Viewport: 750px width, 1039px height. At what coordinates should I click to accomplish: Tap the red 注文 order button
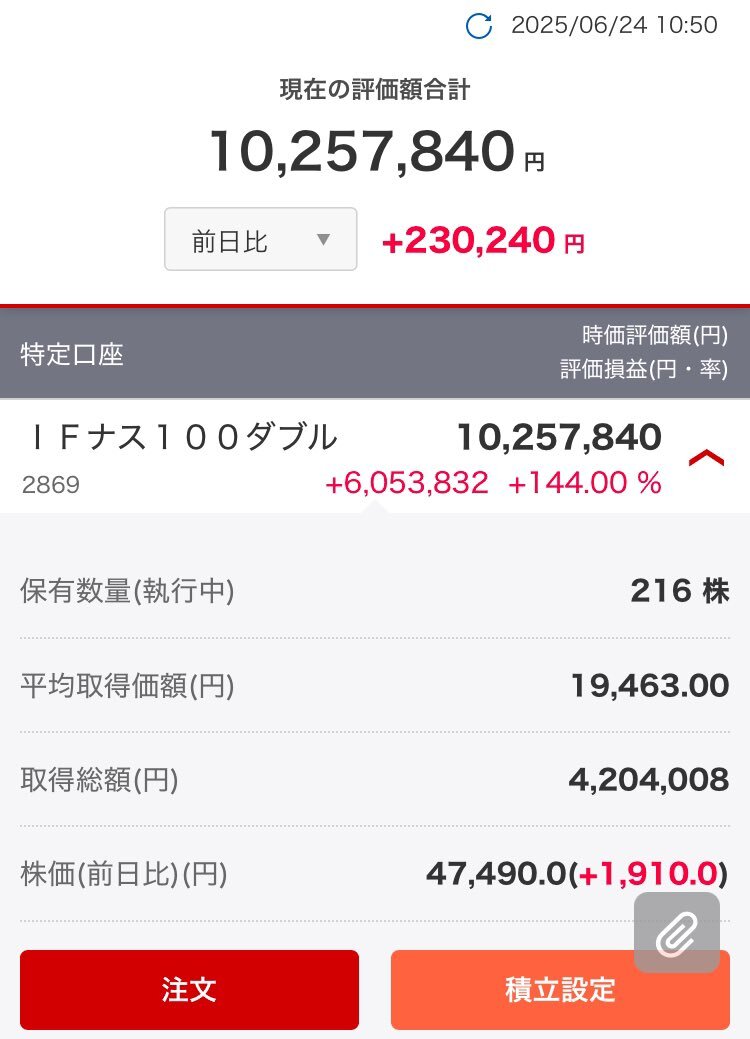pyautogui.click(x=189, y=989)
